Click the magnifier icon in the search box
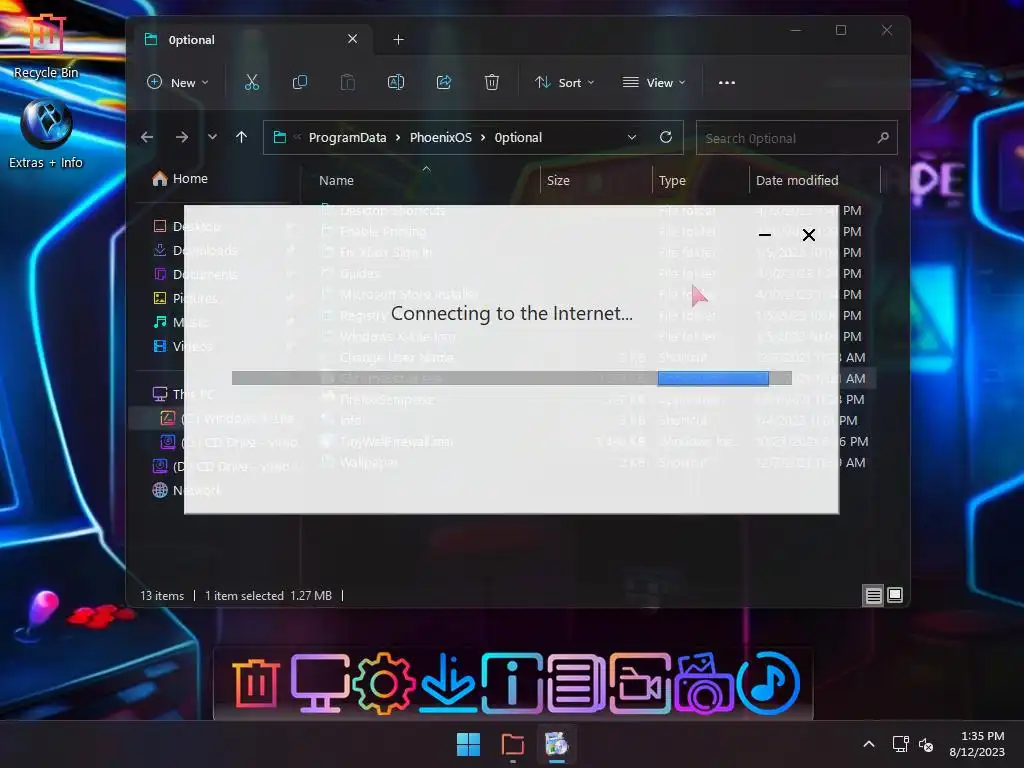The width and height of the screenshot is (1024, 768). 883,138
